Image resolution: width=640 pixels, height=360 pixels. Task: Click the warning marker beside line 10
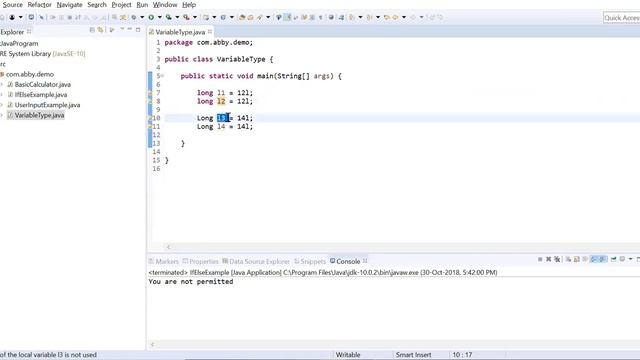150,118
